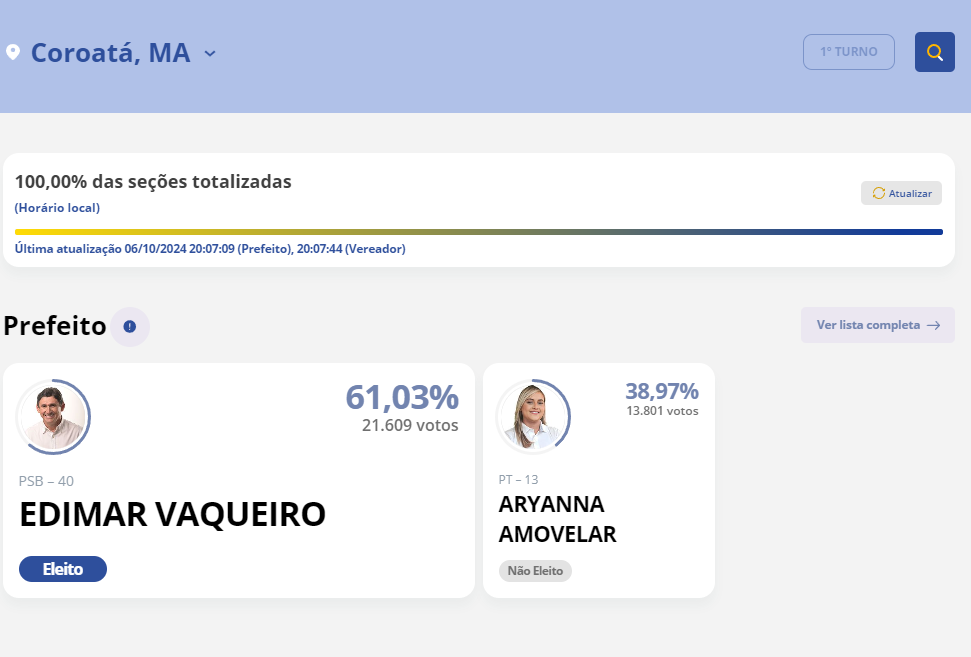Click the Não Eleito badge
The height and width of the screenshot is (657, 971).
pos(535,571)
